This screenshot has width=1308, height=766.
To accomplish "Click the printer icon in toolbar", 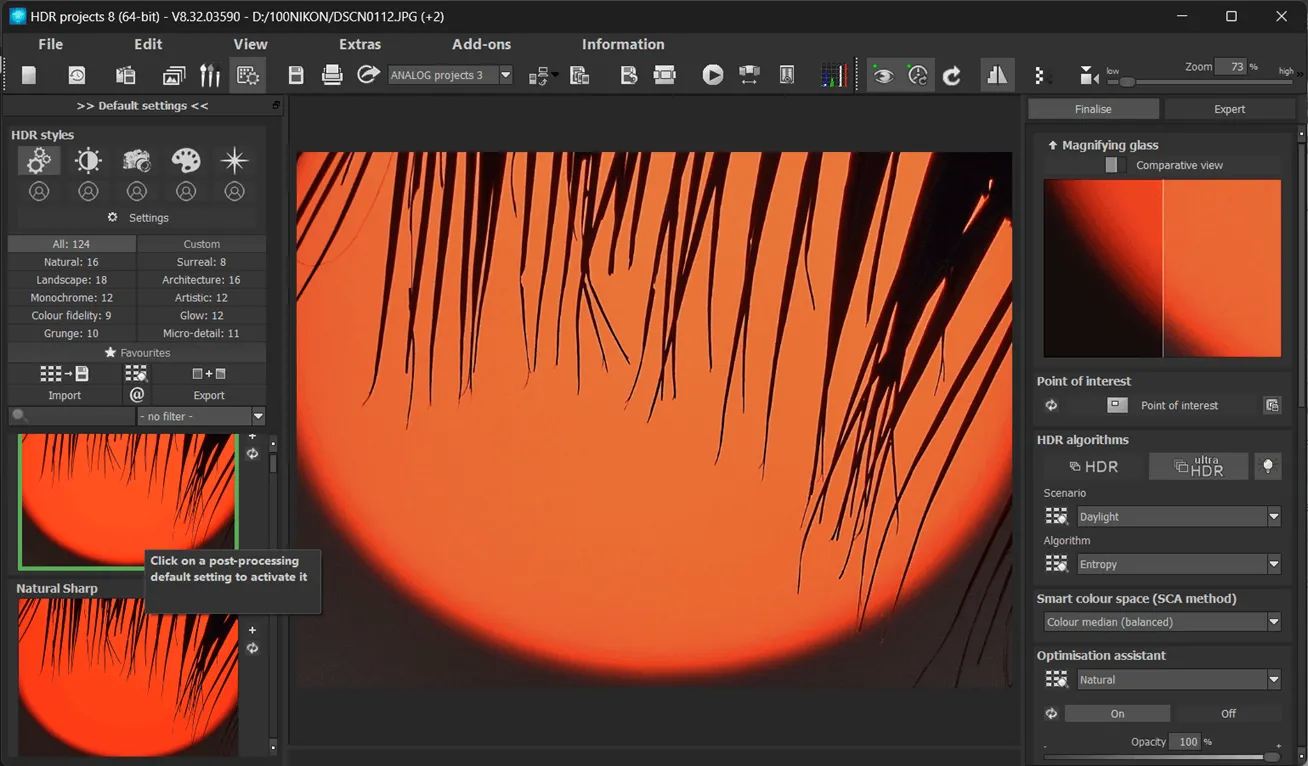I will (332, 75).
